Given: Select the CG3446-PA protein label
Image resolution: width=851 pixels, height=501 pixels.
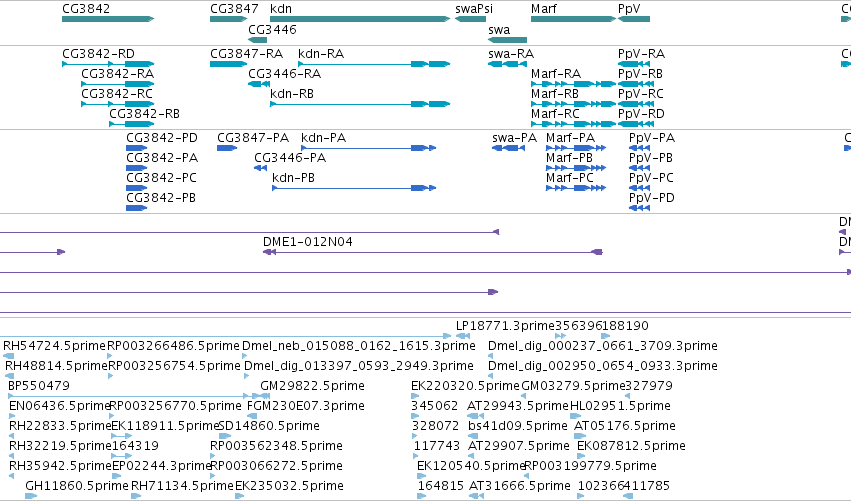Looking at the screenshot, I should 290,158.
